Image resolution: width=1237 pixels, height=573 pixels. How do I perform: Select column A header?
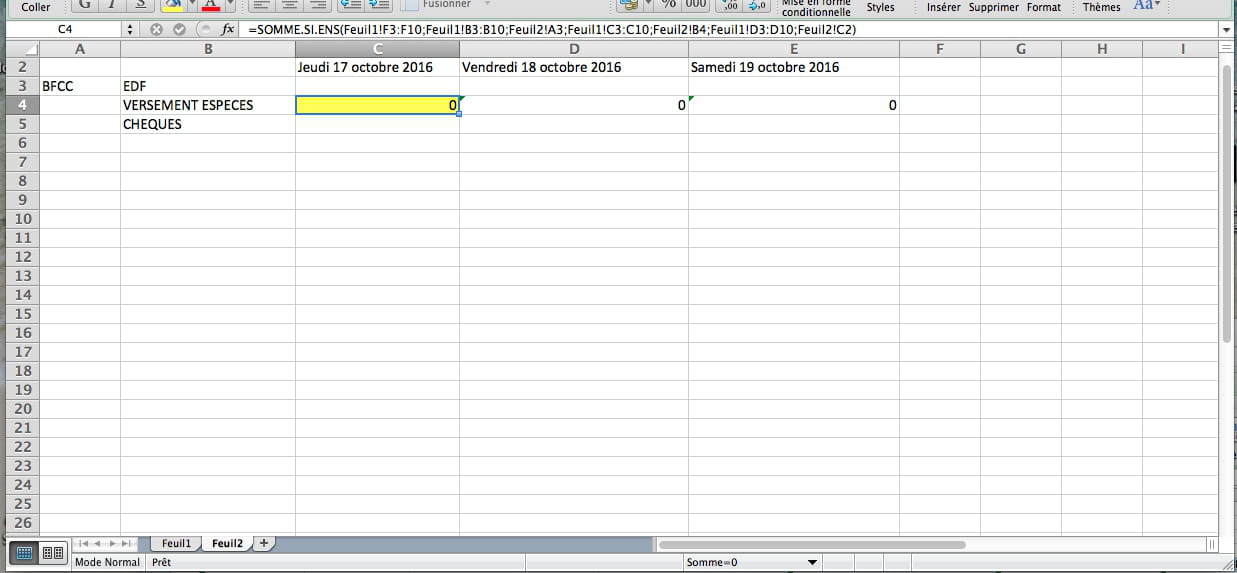(80, 49)
